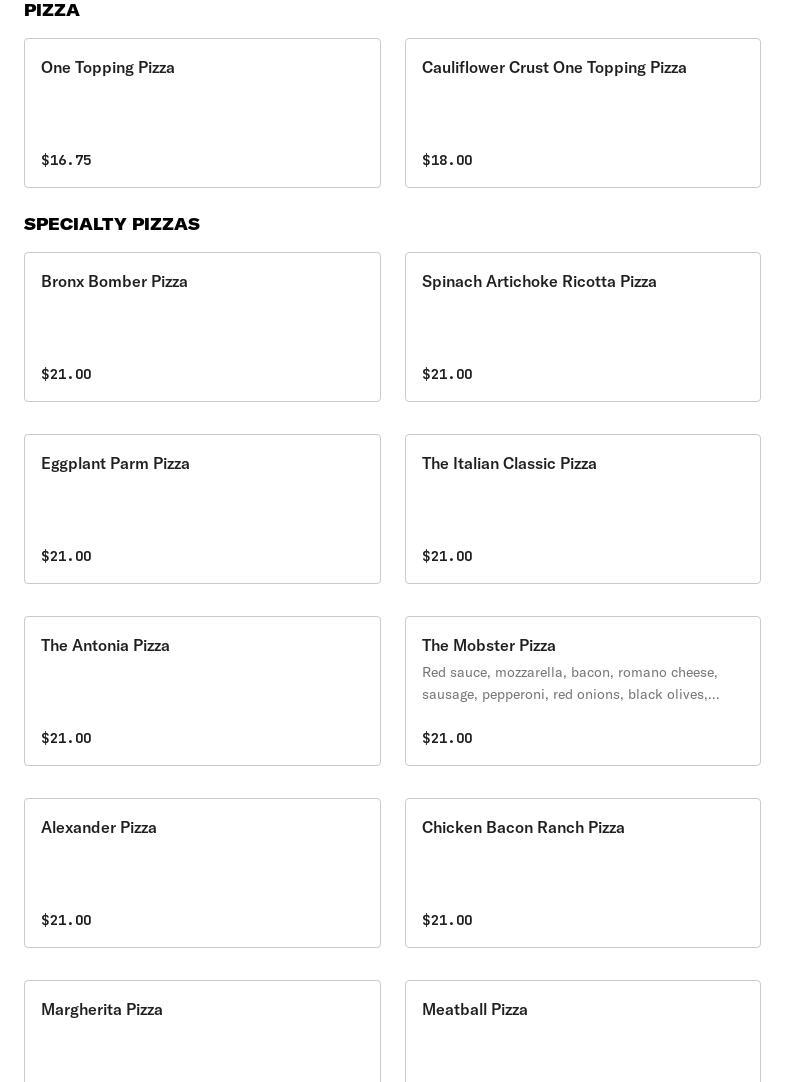Click the Specialty Pizzas section heading
Screen dimensions: 785x1082
pos(112,224)
